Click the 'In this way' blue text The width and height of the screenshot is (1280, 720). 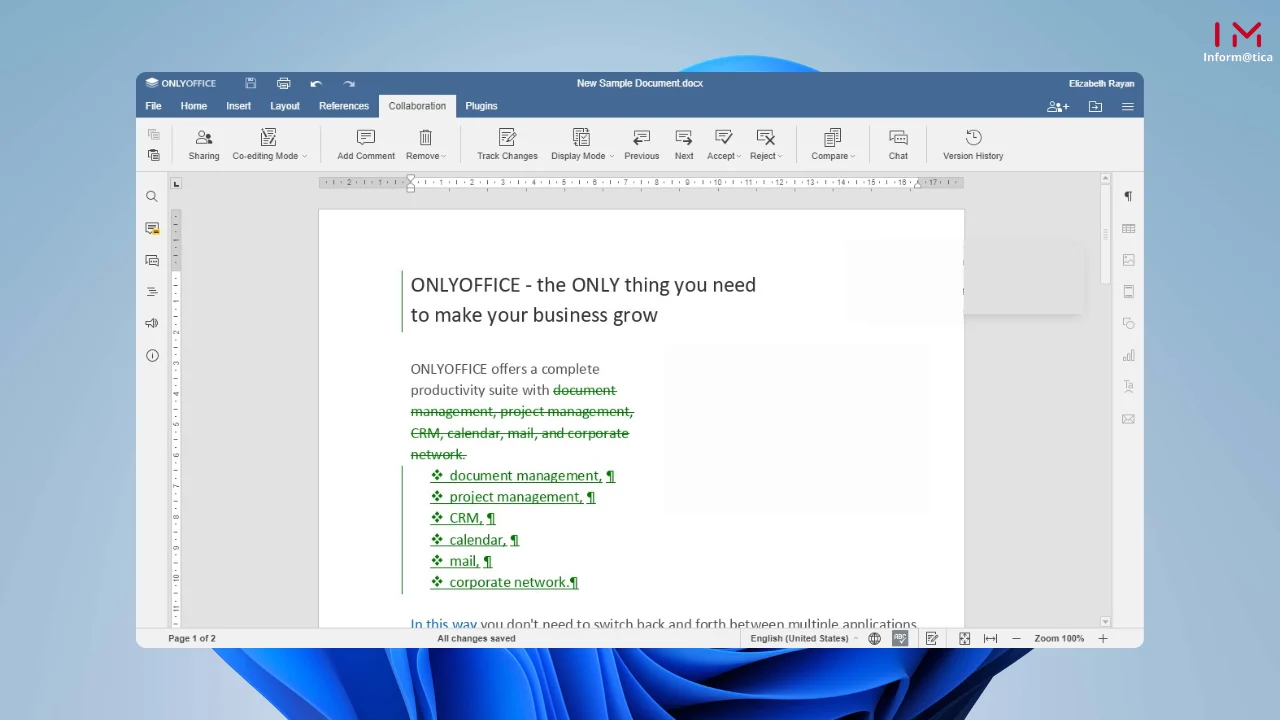tap(443, 624)
